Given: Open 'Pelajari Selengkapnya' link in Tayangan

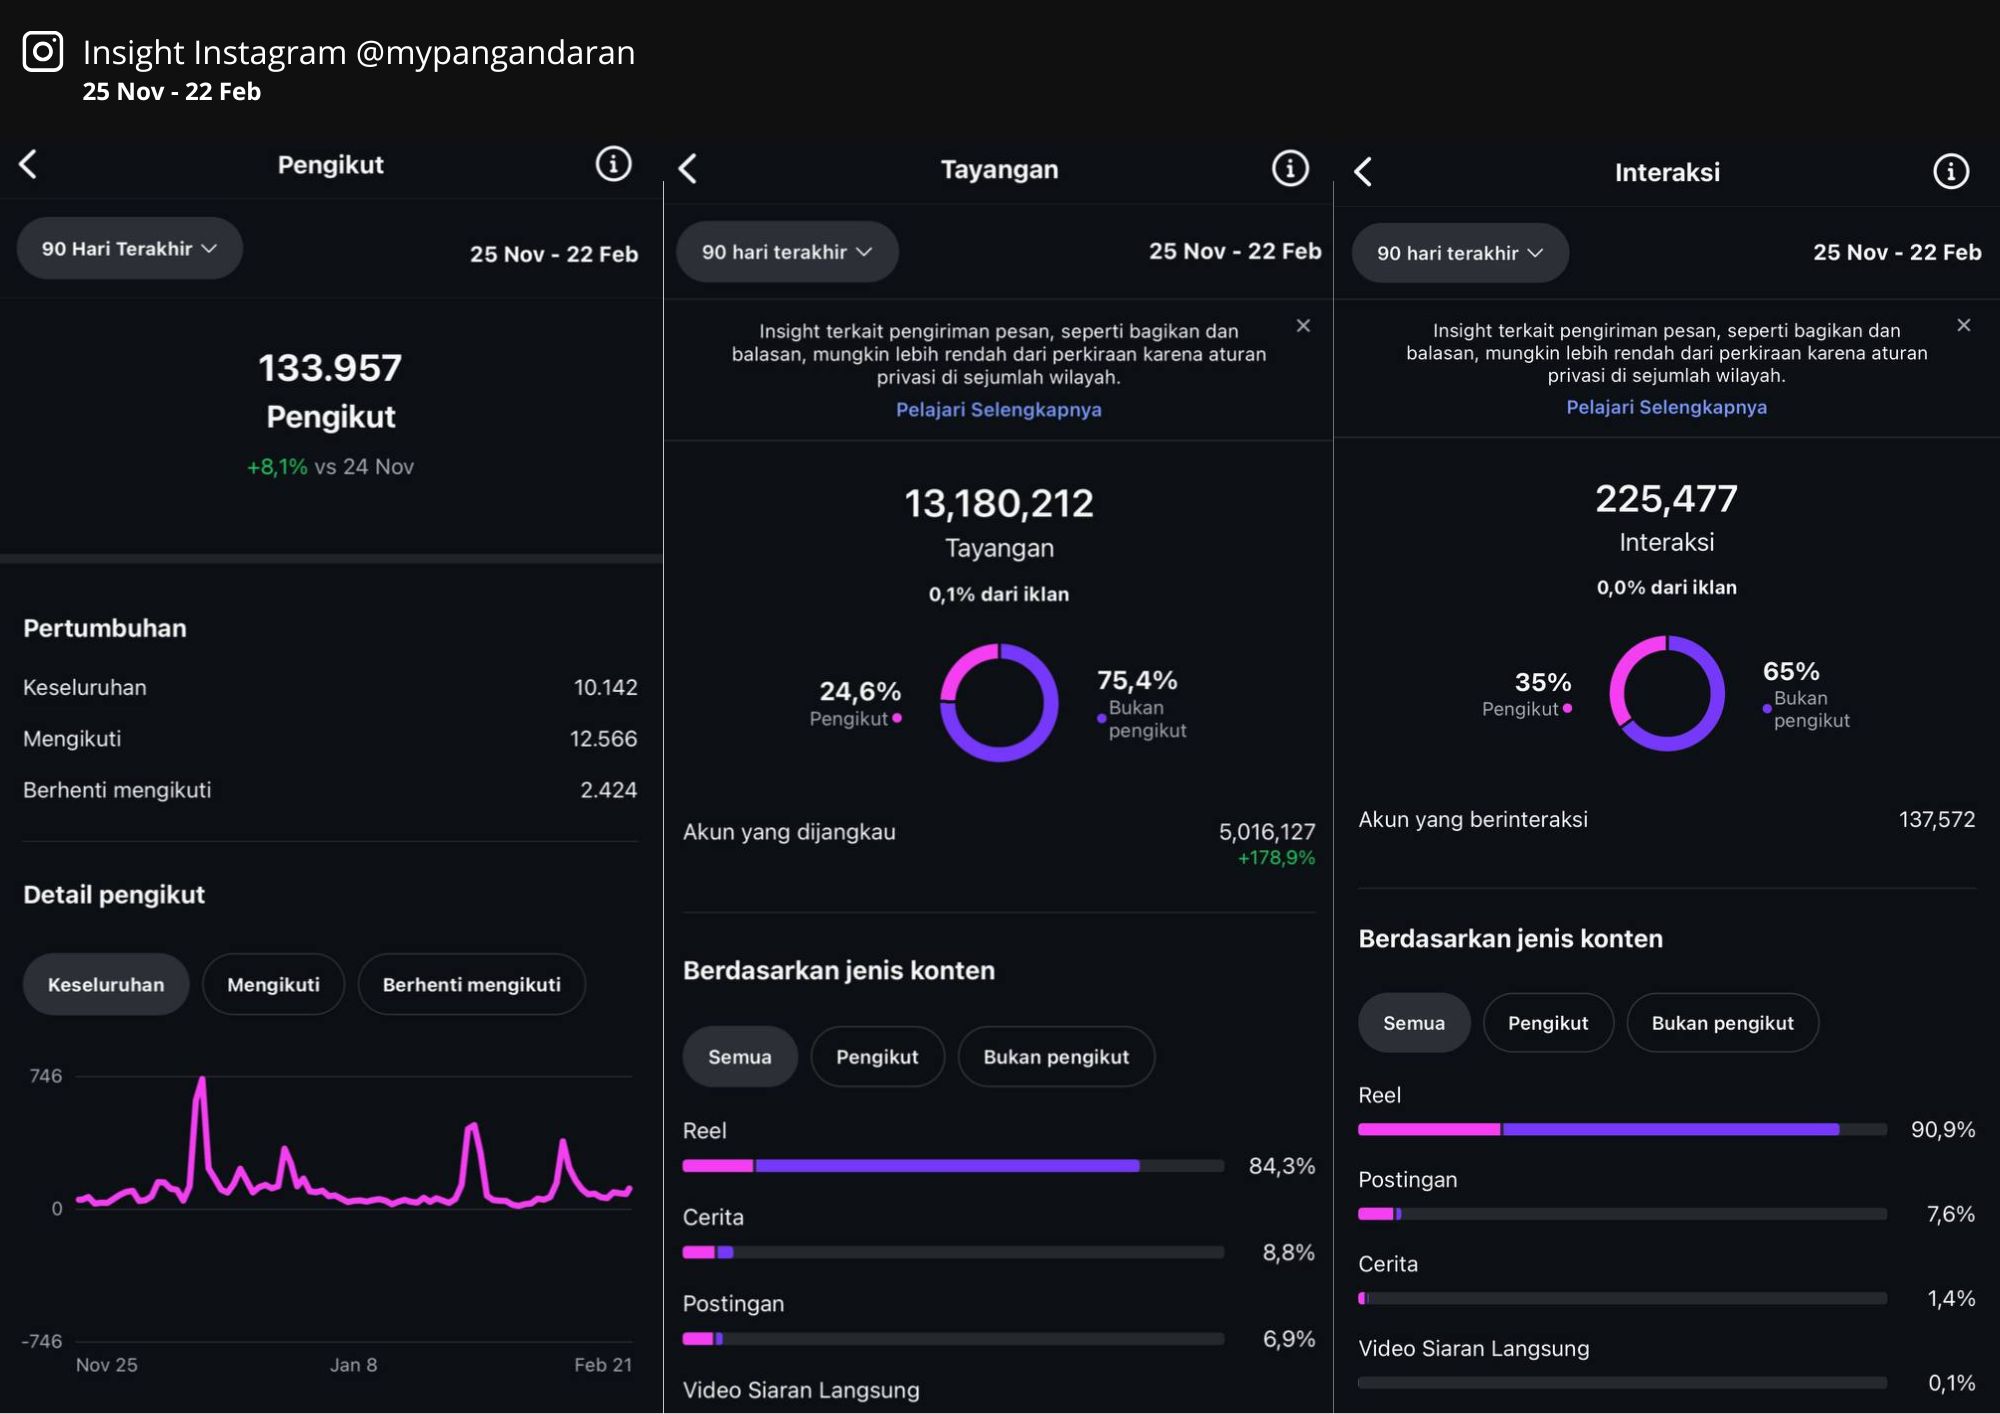Looking at the screenshot, I should 999,410.
